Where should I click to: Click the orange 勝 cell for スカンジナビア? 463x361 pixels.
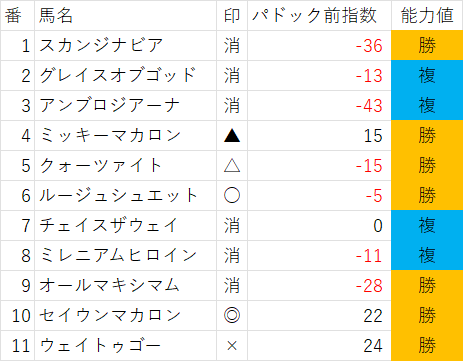click(x=427, y=46)
